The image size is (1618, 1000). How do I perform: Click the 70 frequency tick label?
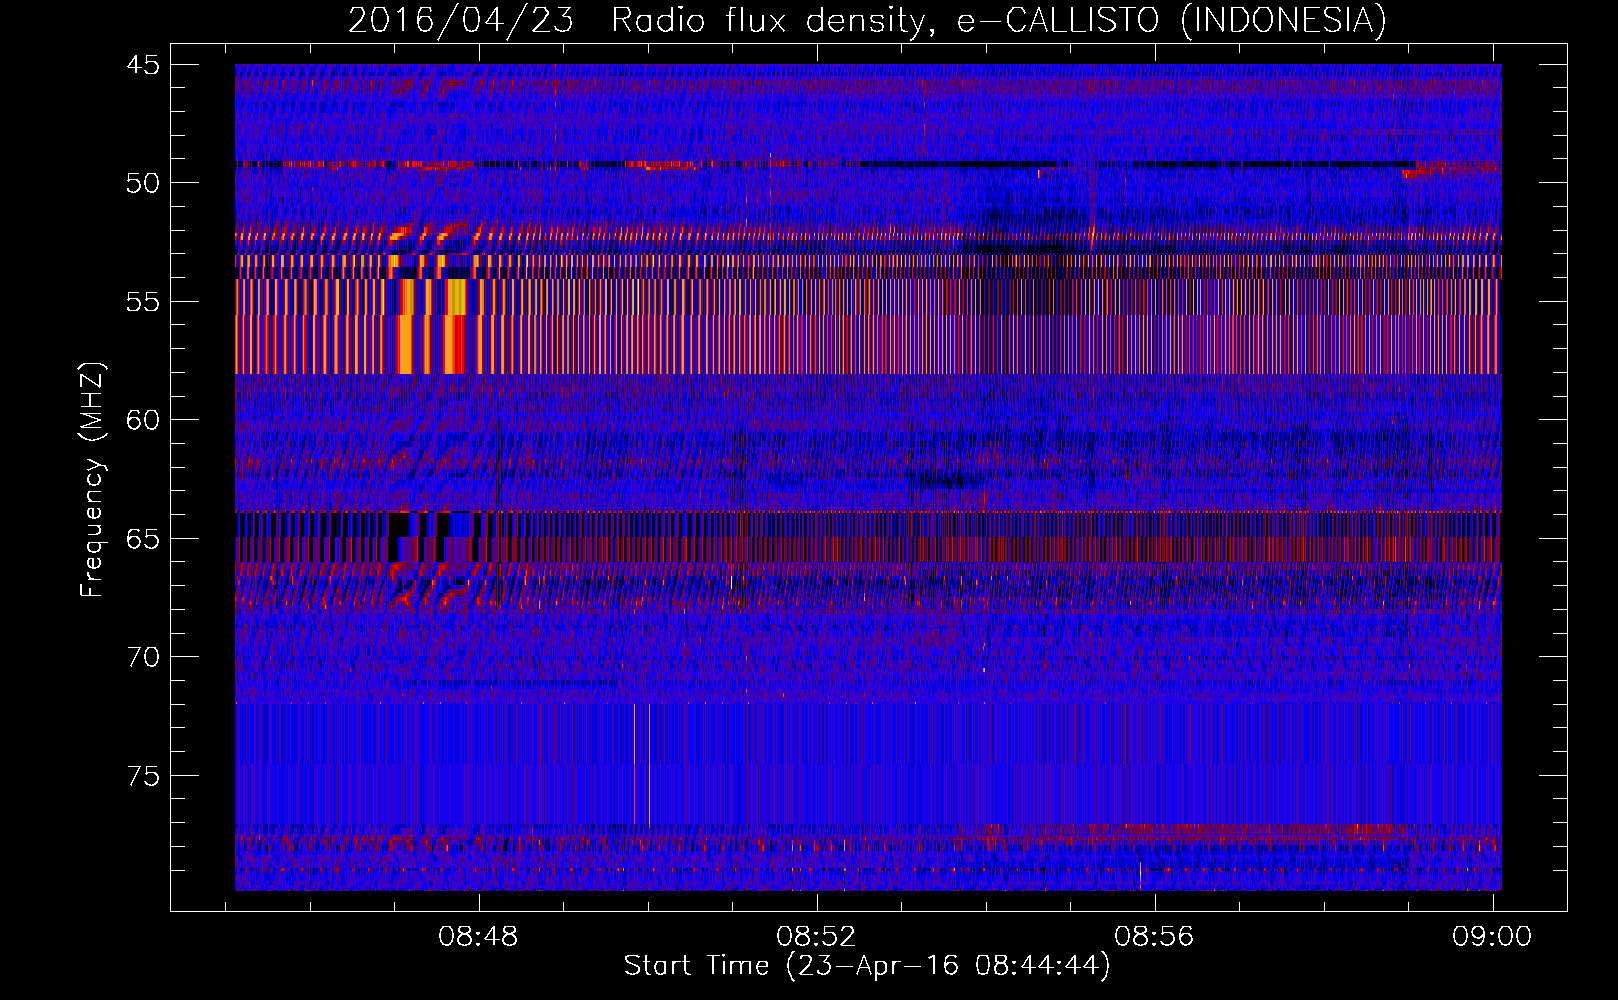(143, 657)
